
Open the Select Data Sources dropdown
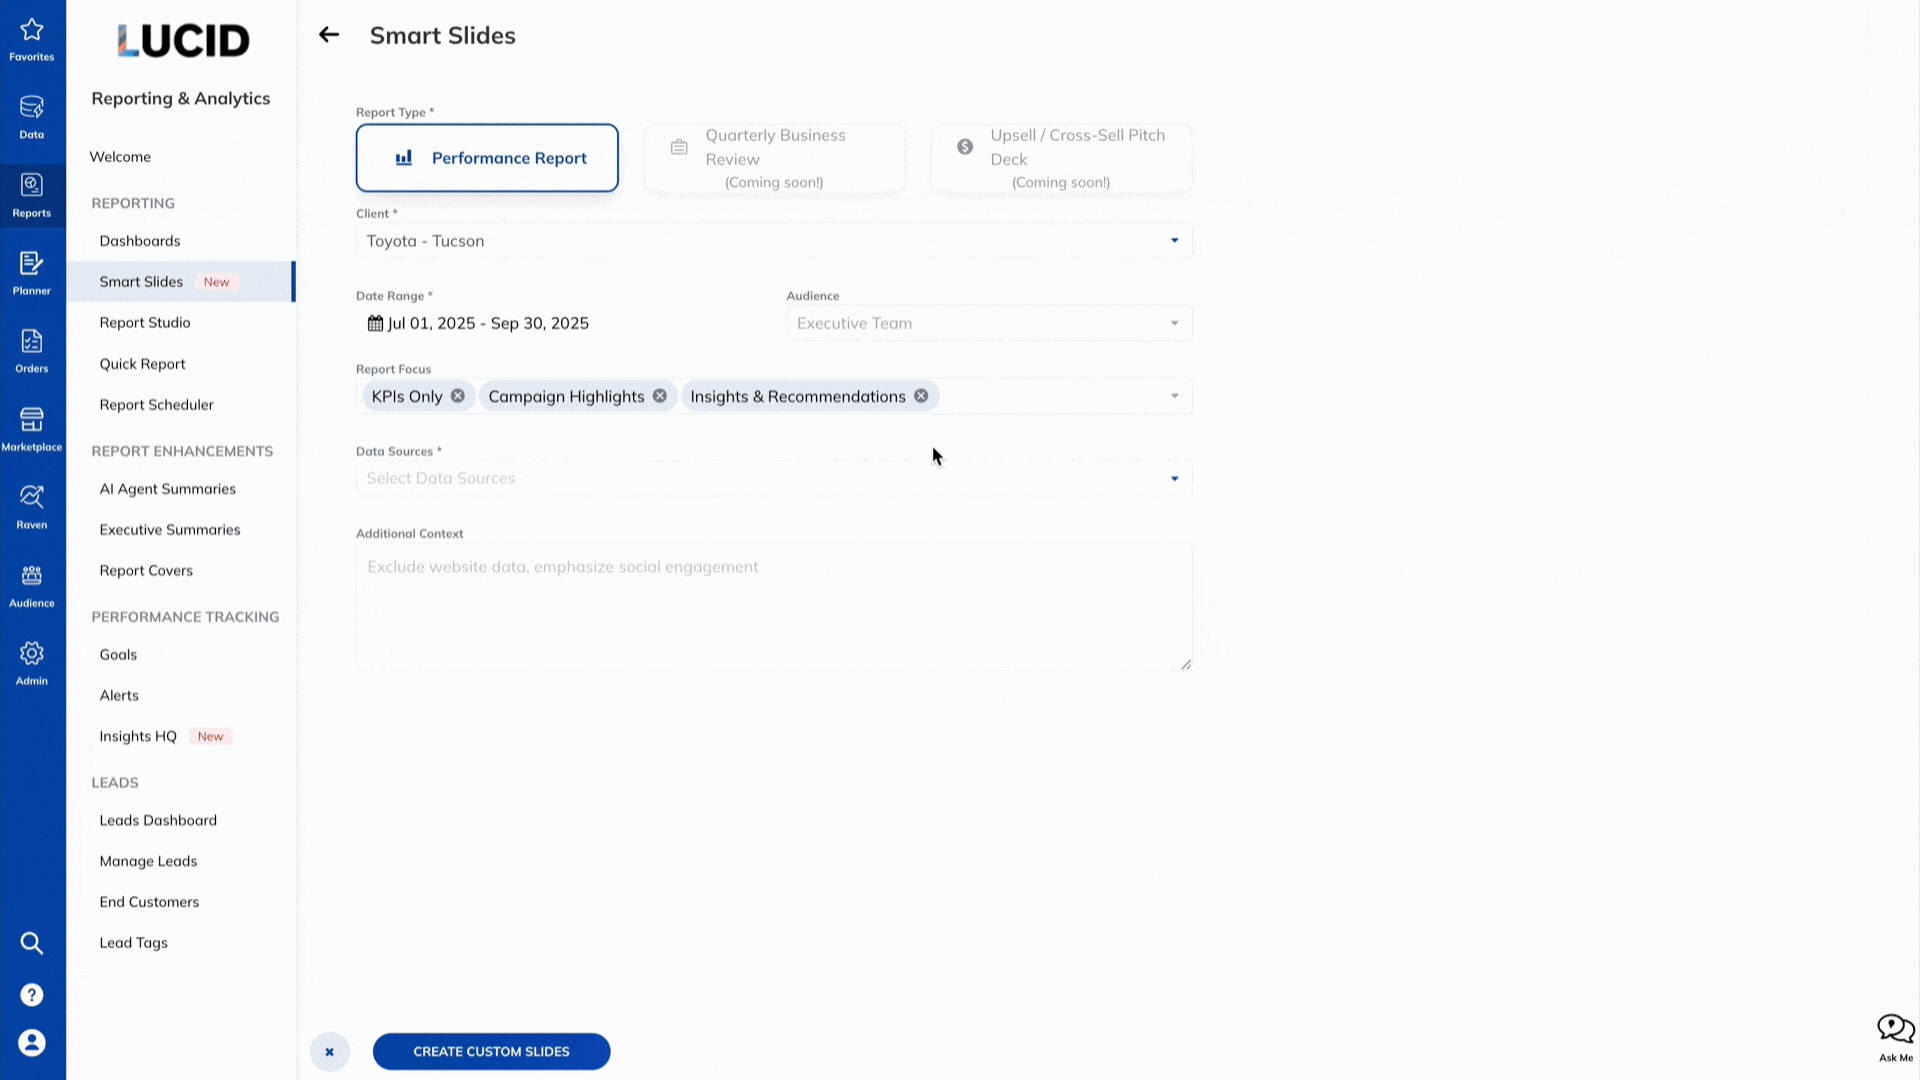[x=773, y=479]
